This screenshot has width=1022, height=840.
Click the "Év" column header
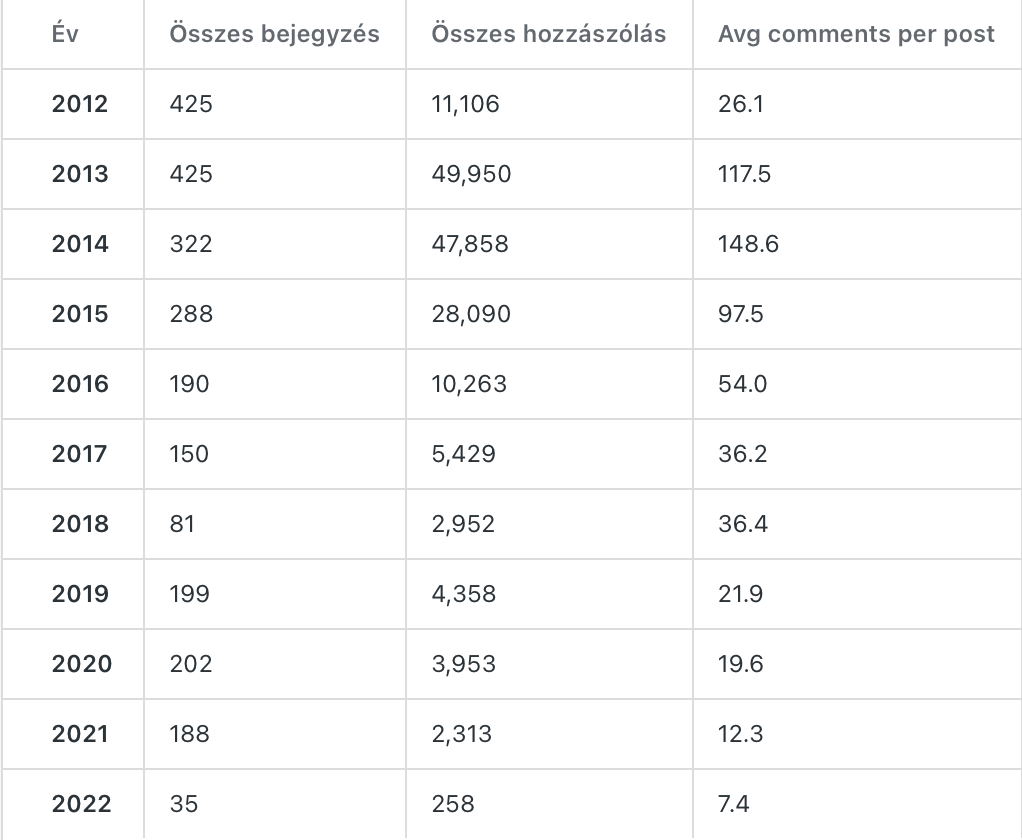tap(65, 34)
